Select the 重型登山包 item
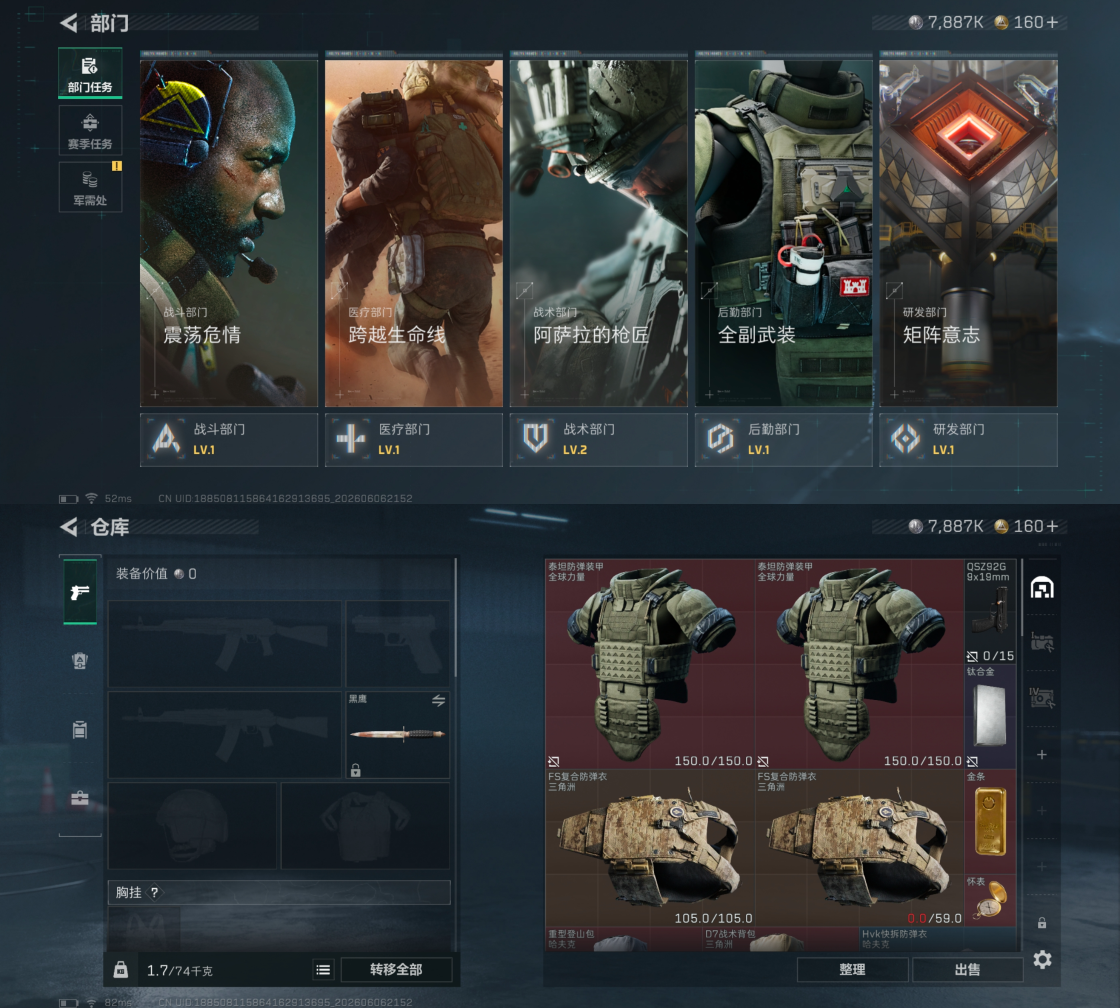Screen dimensions: 1120x1008 coord(624,939)
